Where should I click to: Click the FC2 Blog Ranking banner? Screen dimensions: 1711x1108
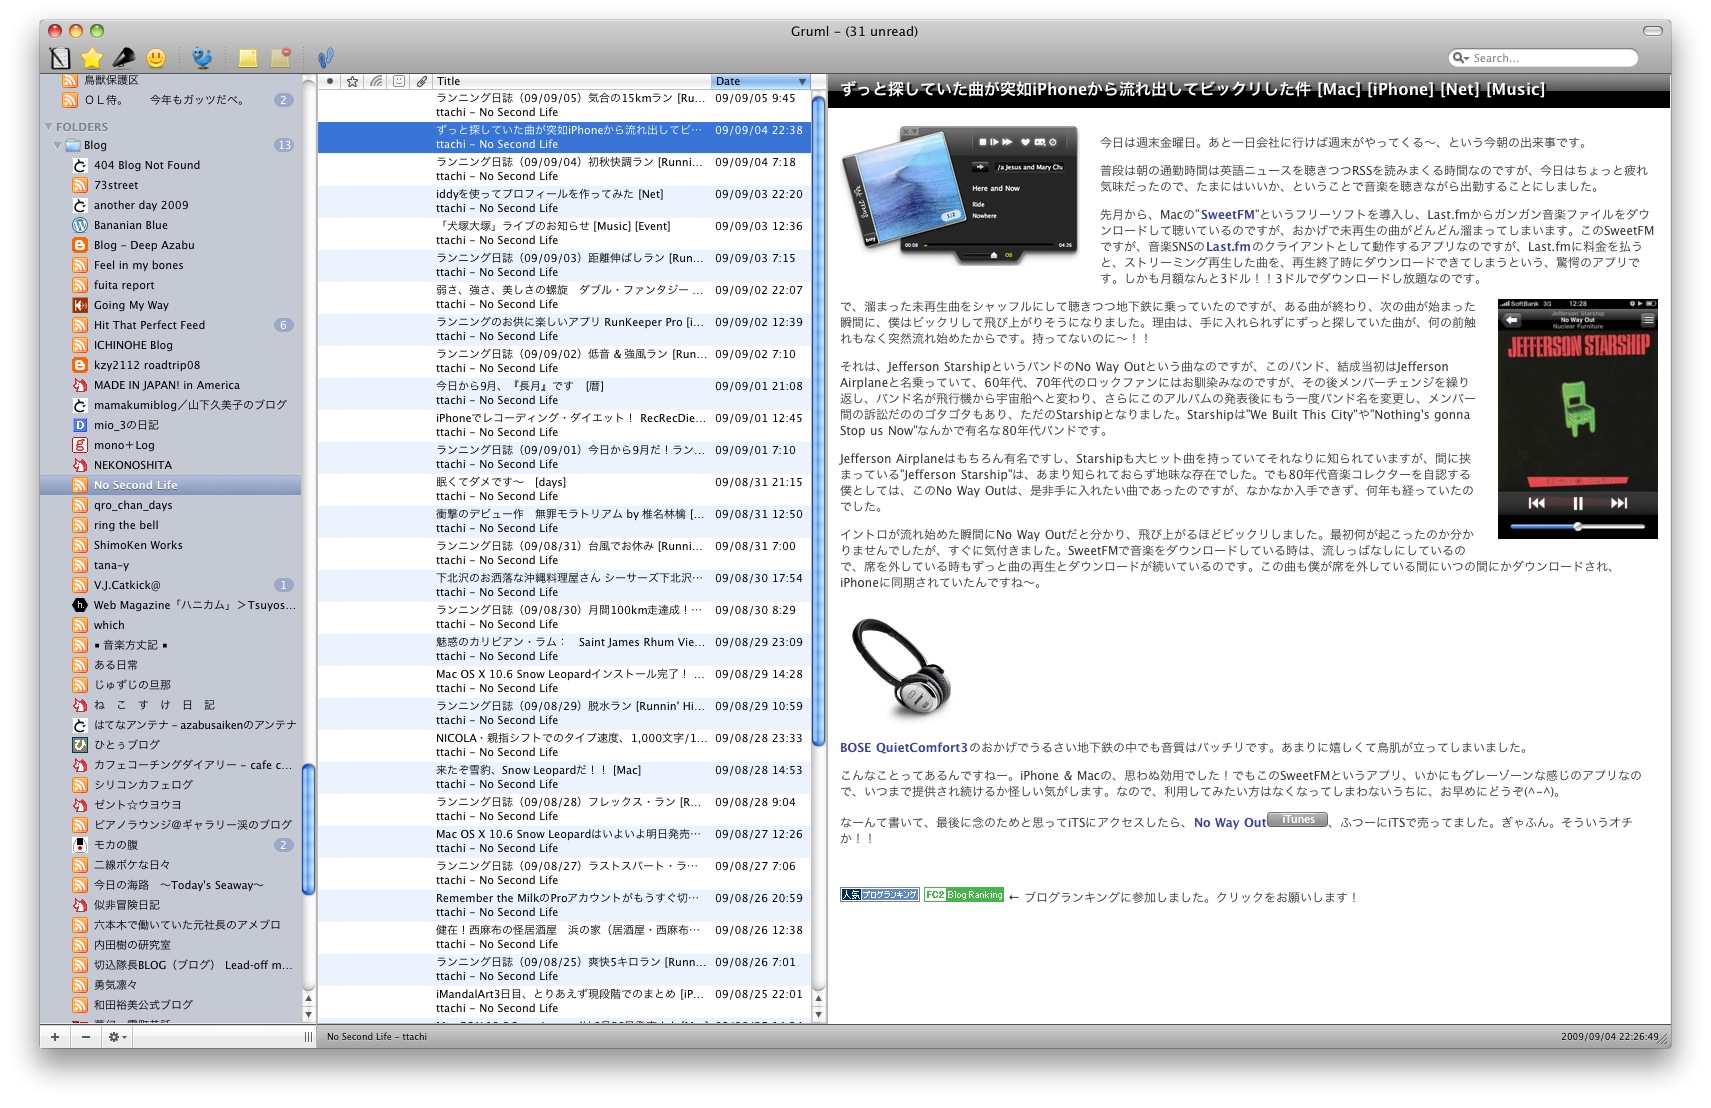point(964,895)
